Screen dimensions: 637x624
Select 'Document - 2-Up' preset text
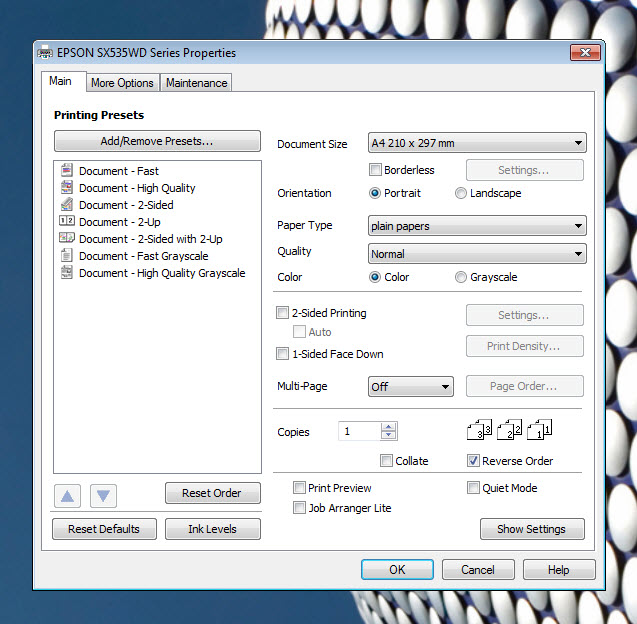tap(120, 222)
